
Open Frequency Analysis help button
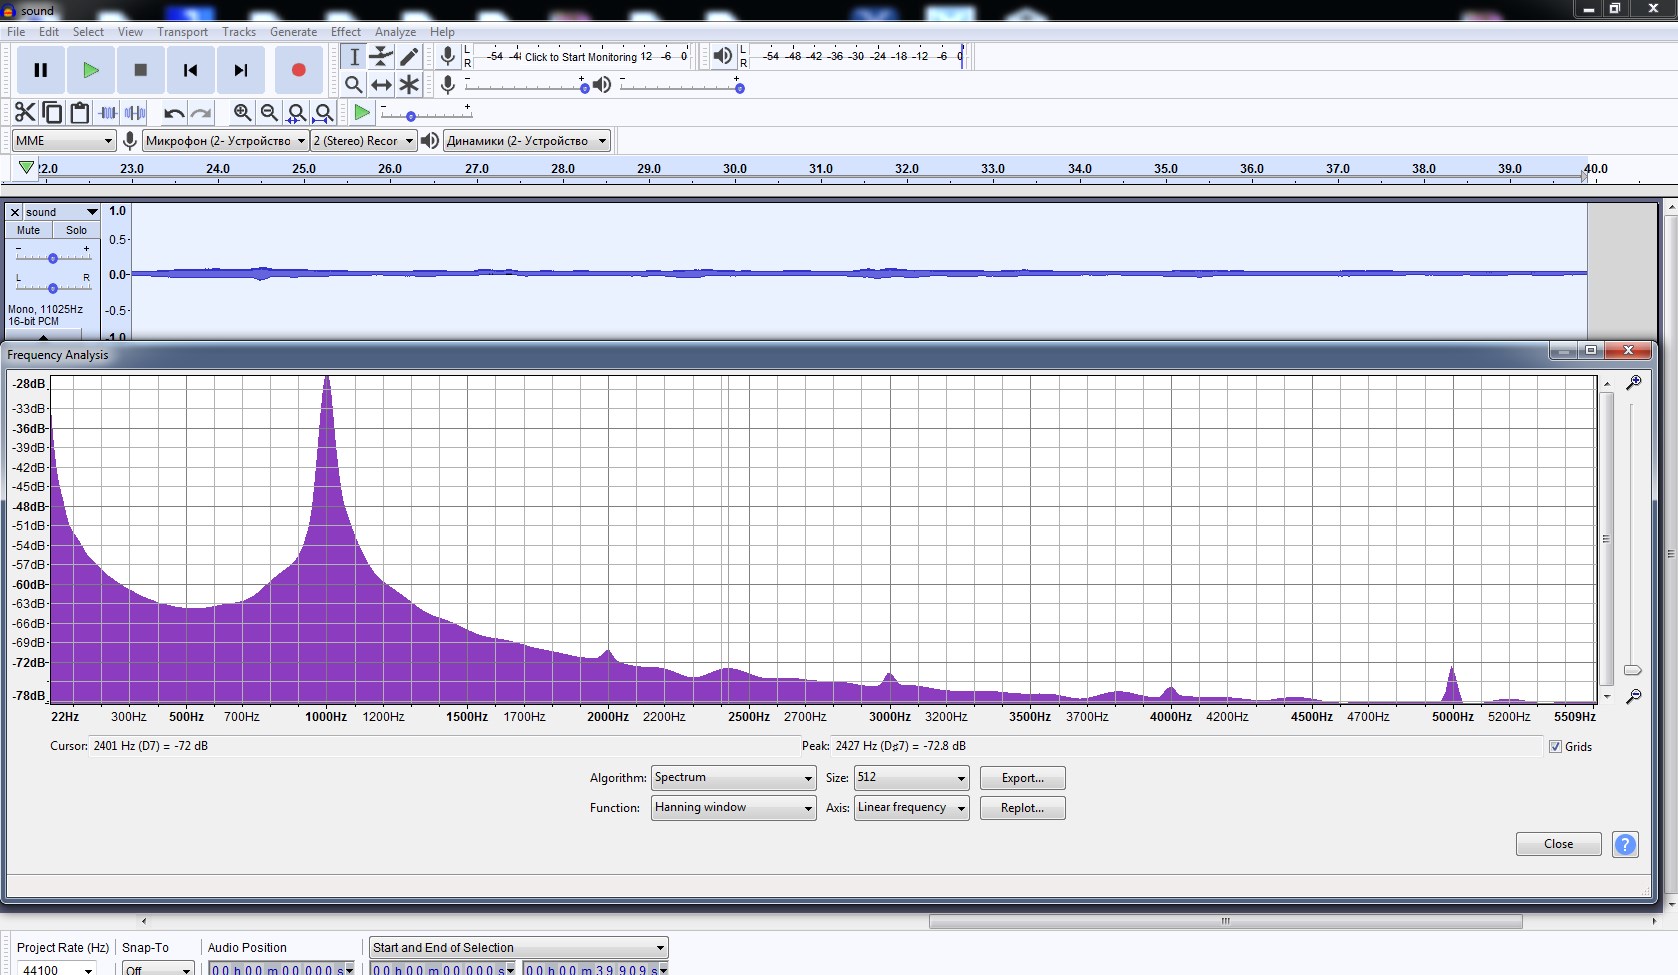pyautogui.click(x=1626, y=844)
